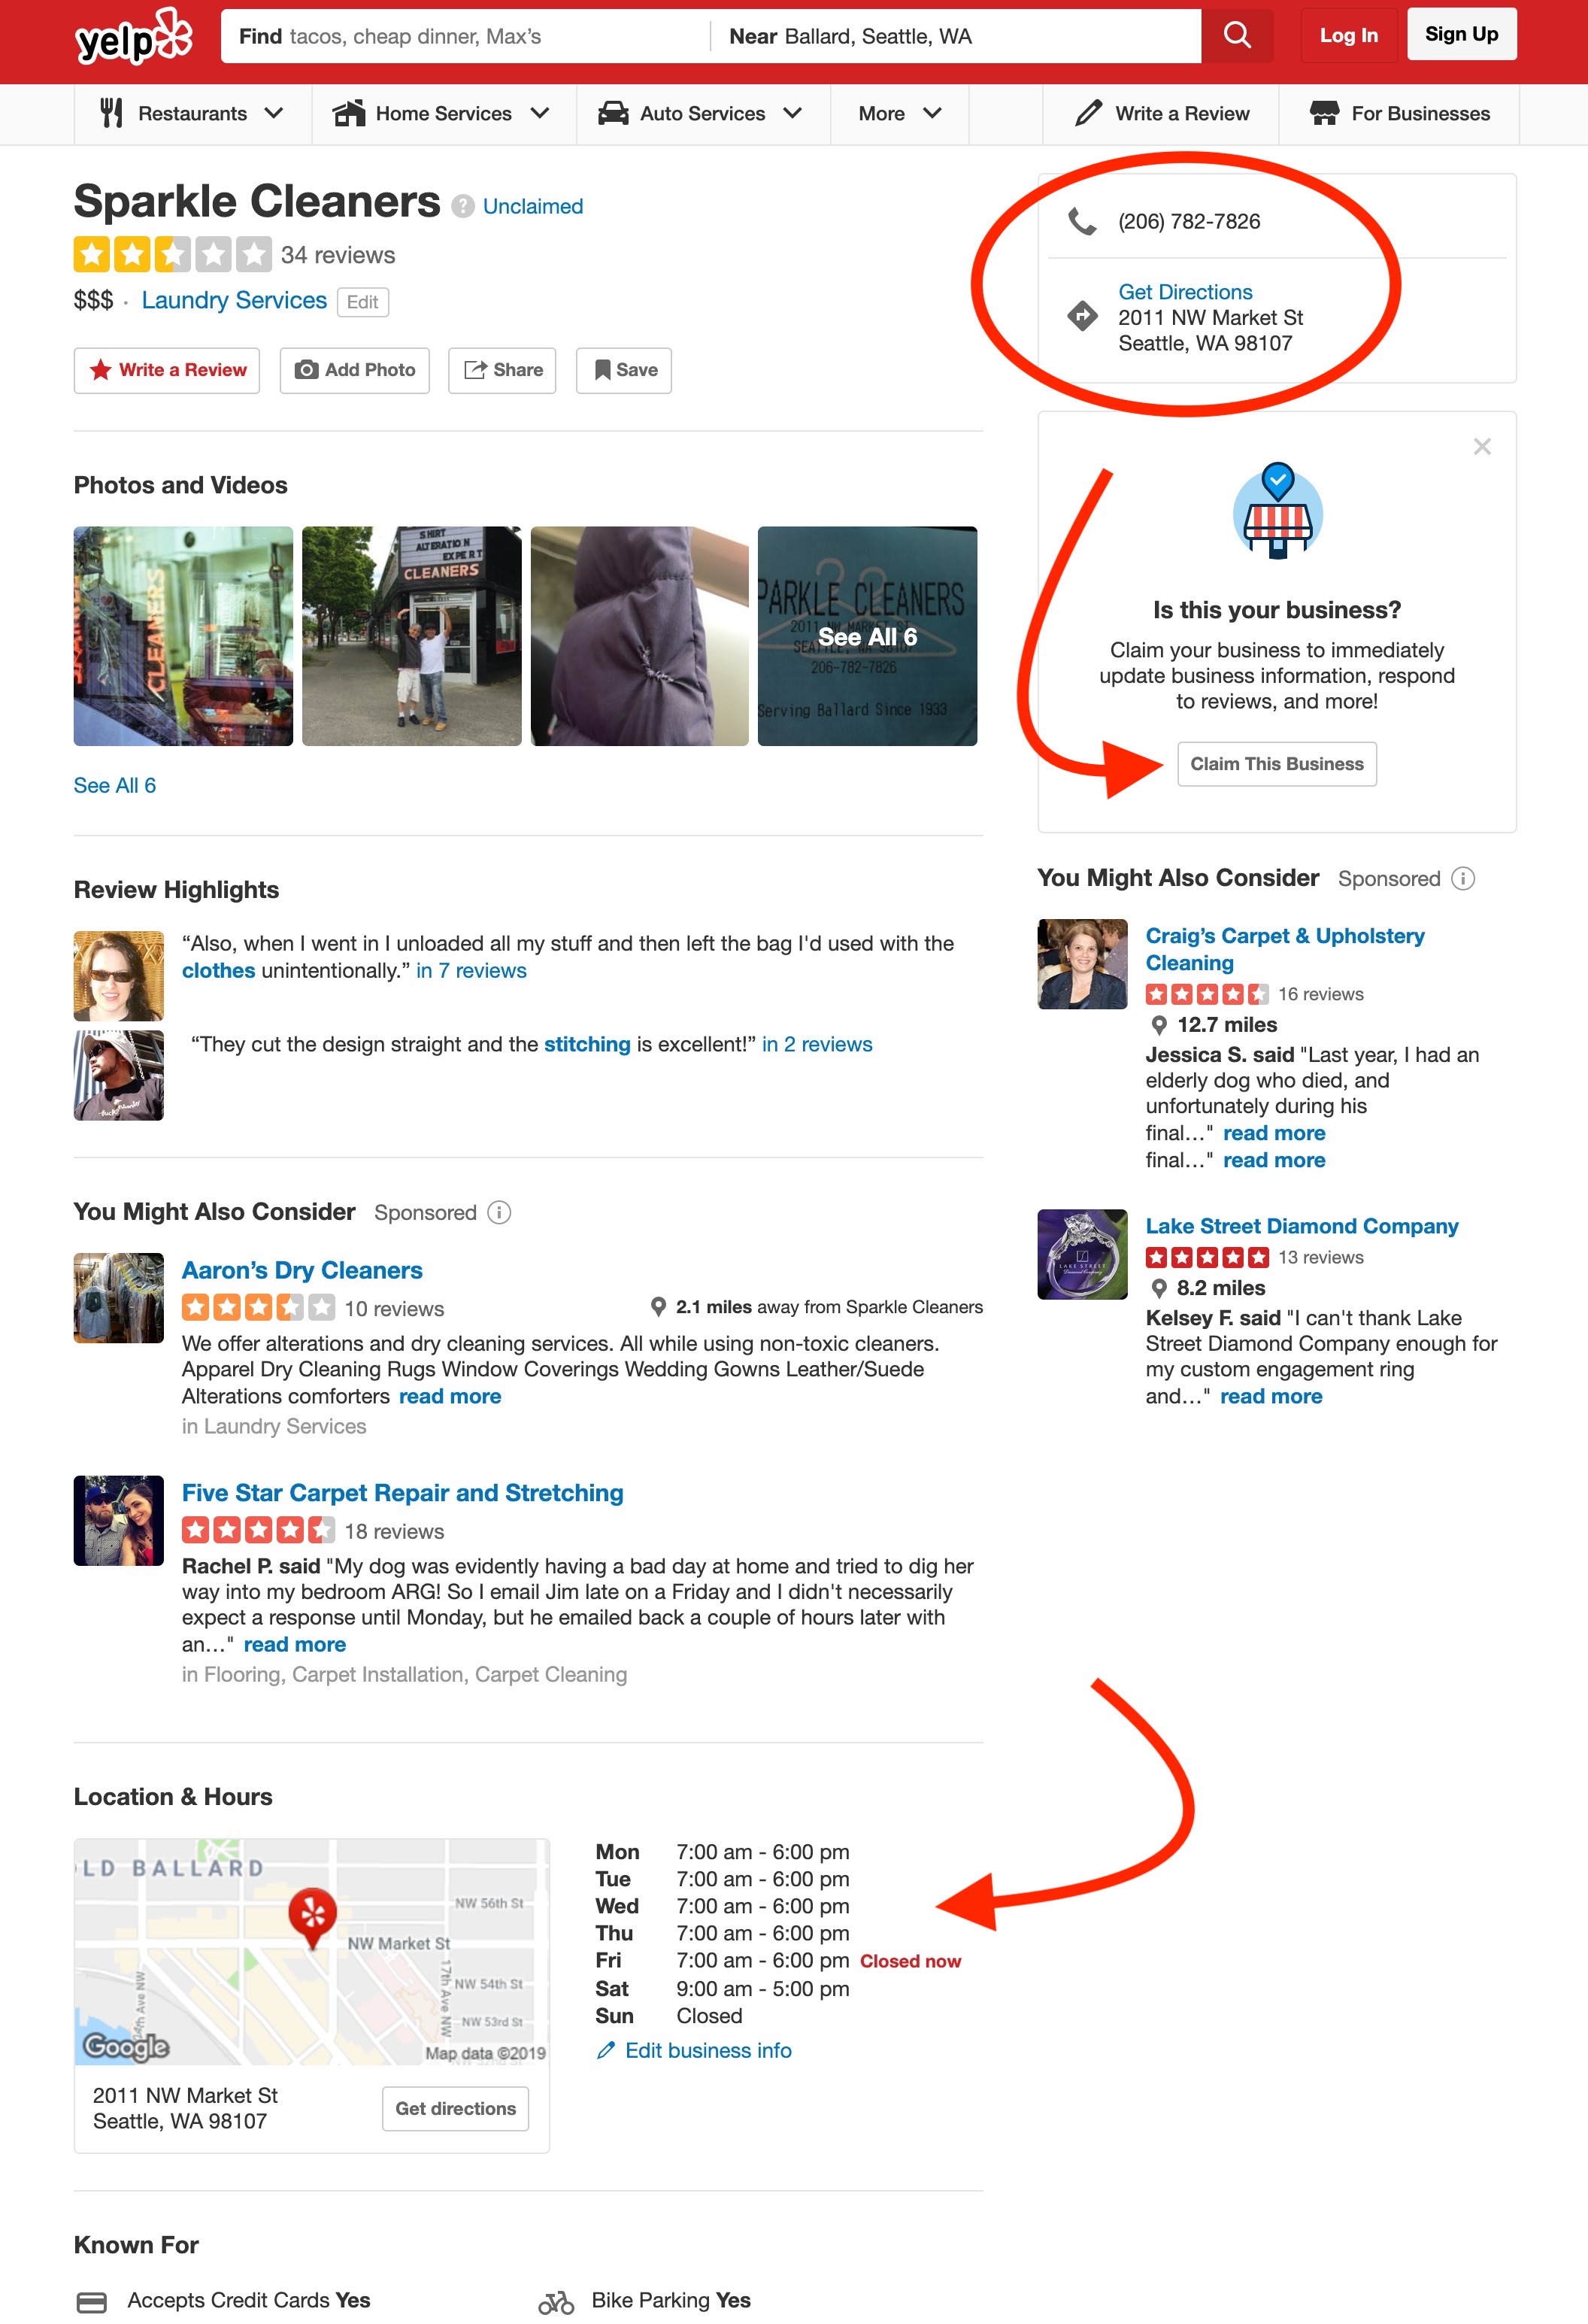Image resolution: width=1588 pixels, height=2324 pixels.
Task: Click the Sponsored info icon in sidebar
Action: (x=1463, y=878)
